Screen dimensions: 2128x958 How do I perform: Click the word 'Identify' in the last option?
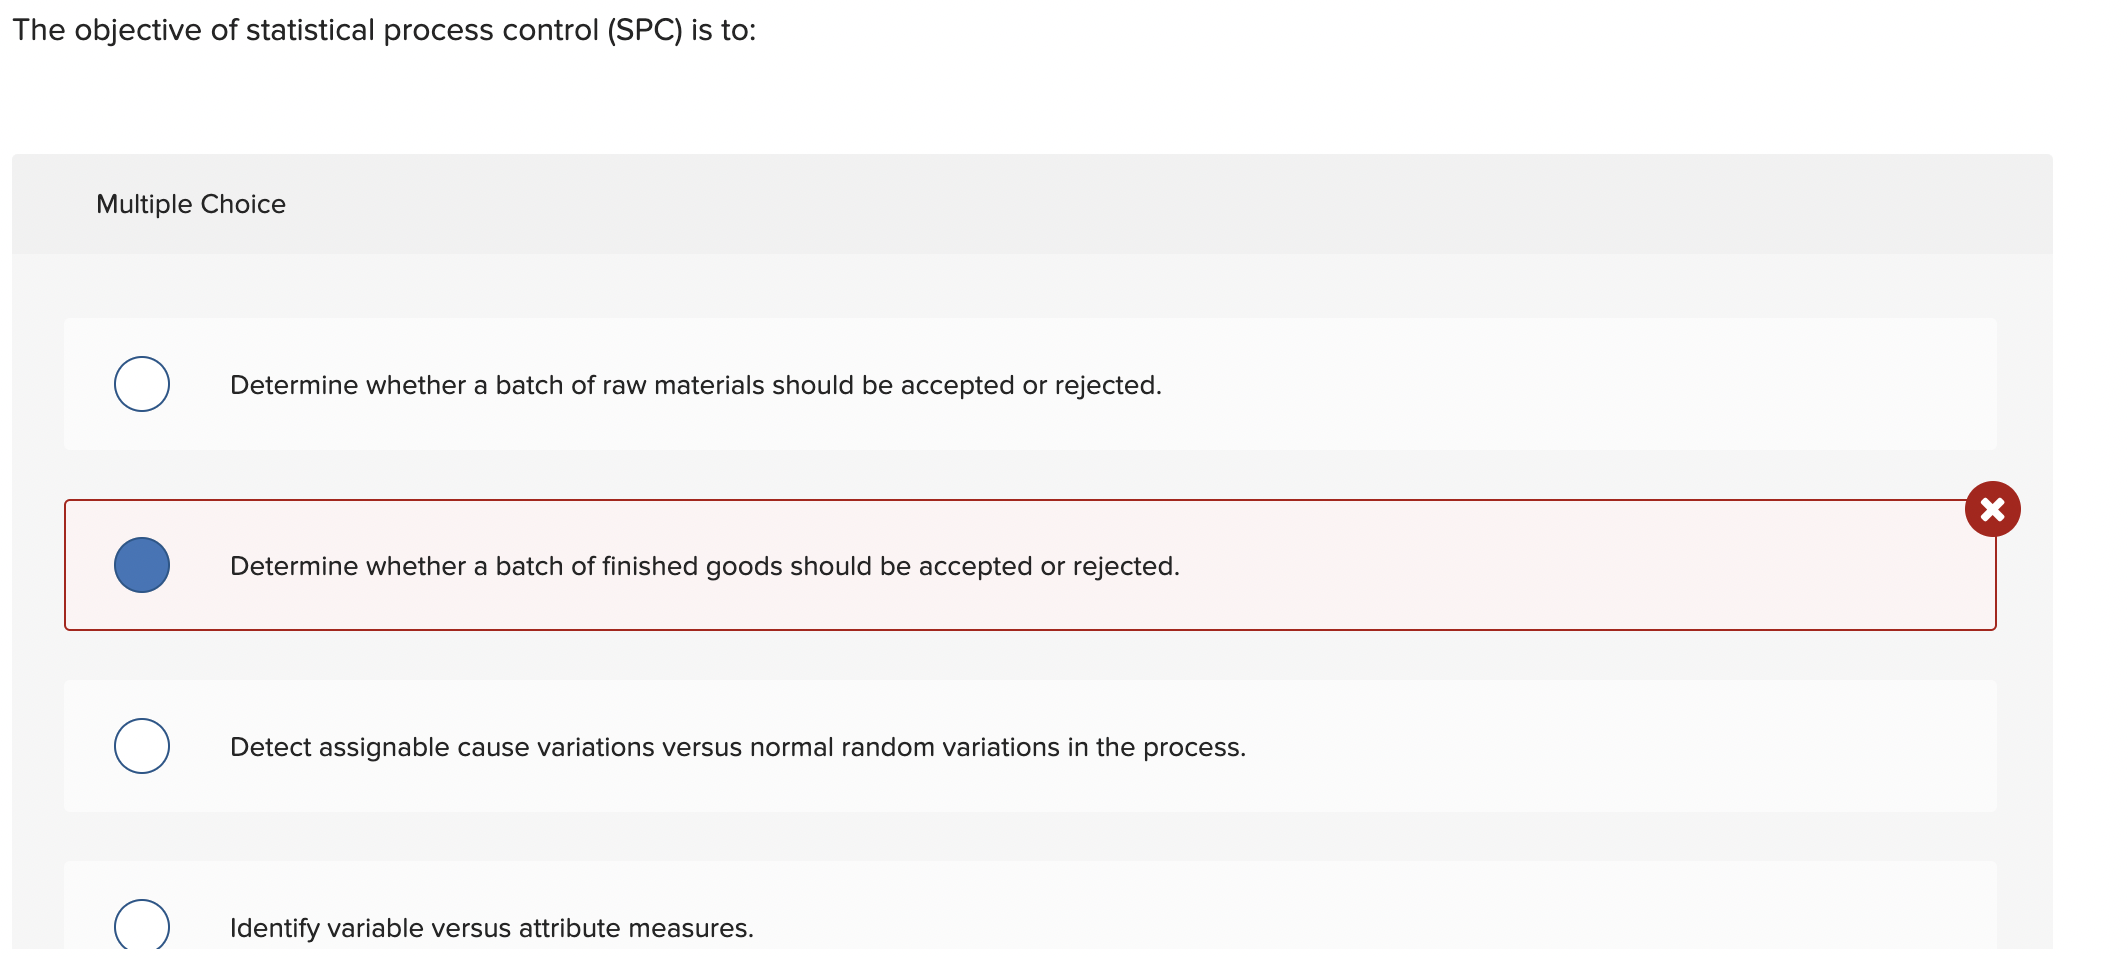pos(274,928)
